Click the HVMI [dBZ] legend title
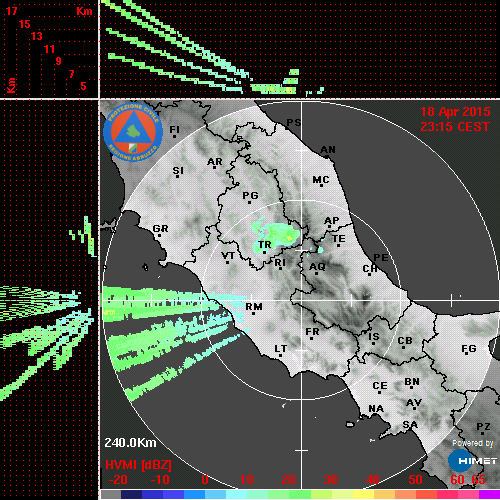The height and width of the screenshot is (500, 500). (x=138, y=465)
